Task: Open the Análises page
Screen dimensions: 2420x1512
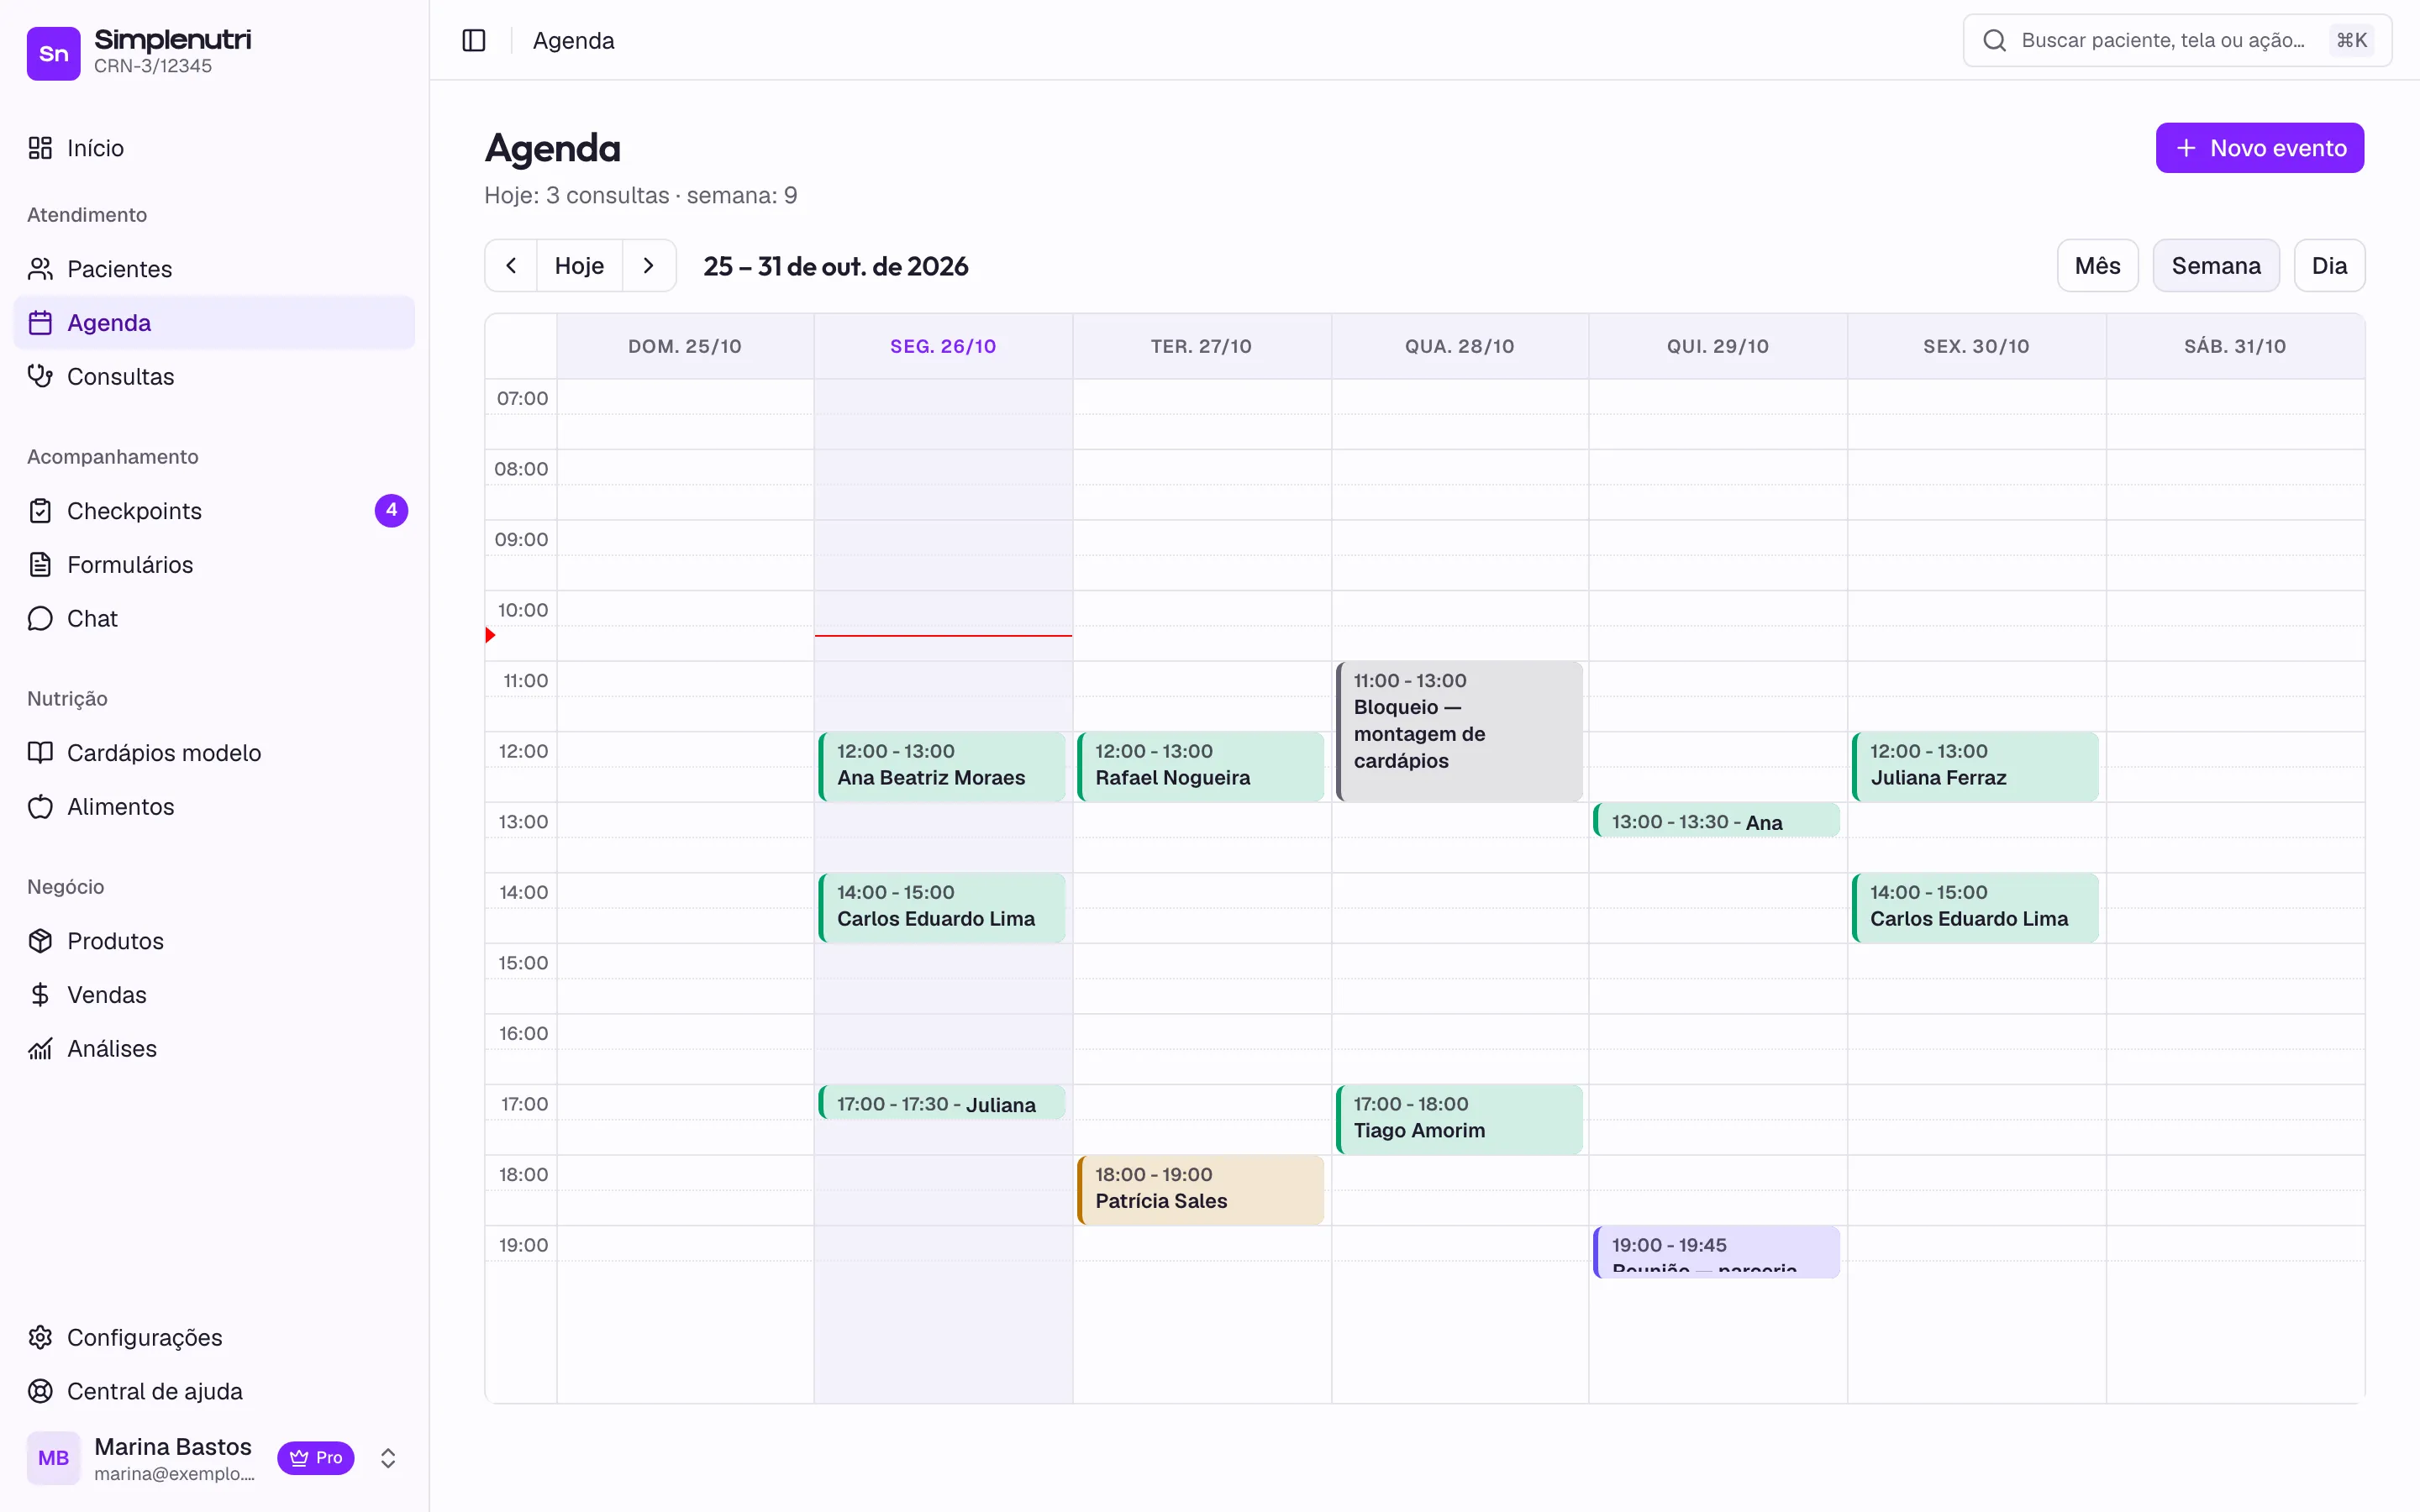Action: point(214,1049)
